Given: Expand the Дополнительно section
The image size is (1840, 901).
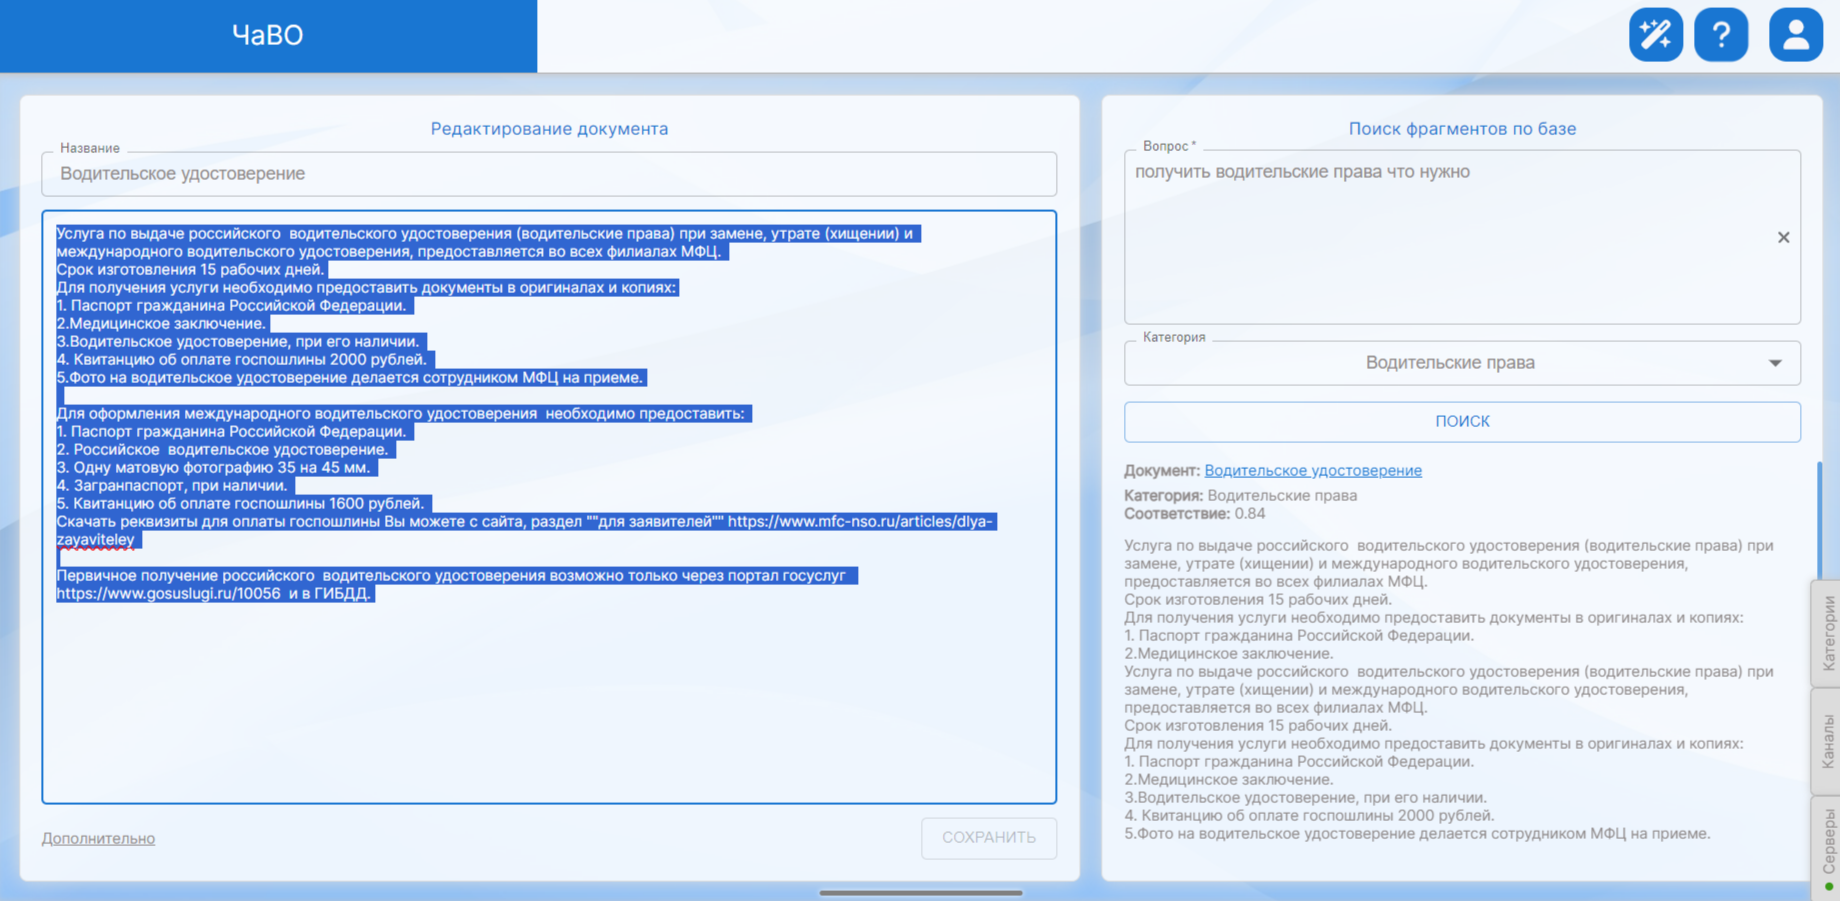Looking at the screenshot, I should point(98,839).
